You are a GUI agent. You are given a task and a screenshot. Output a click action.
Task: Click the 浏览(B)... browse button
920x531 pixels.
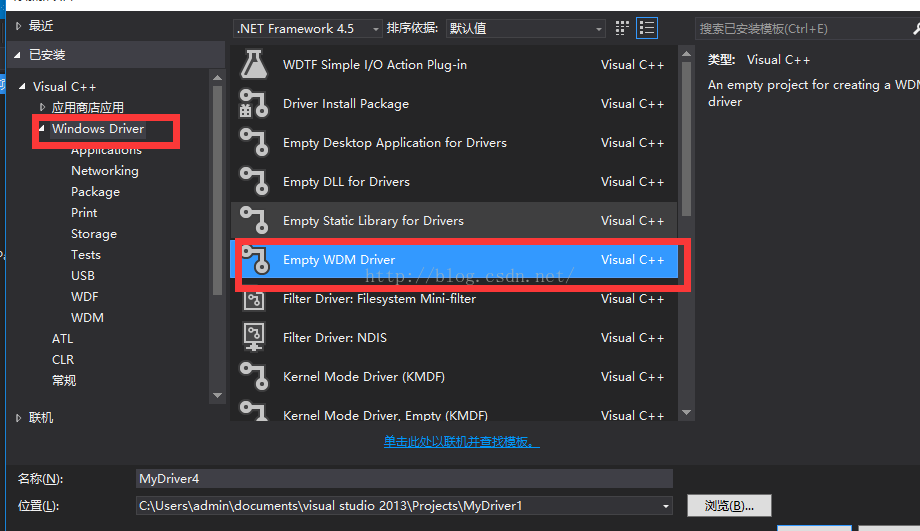click(729, 506)
